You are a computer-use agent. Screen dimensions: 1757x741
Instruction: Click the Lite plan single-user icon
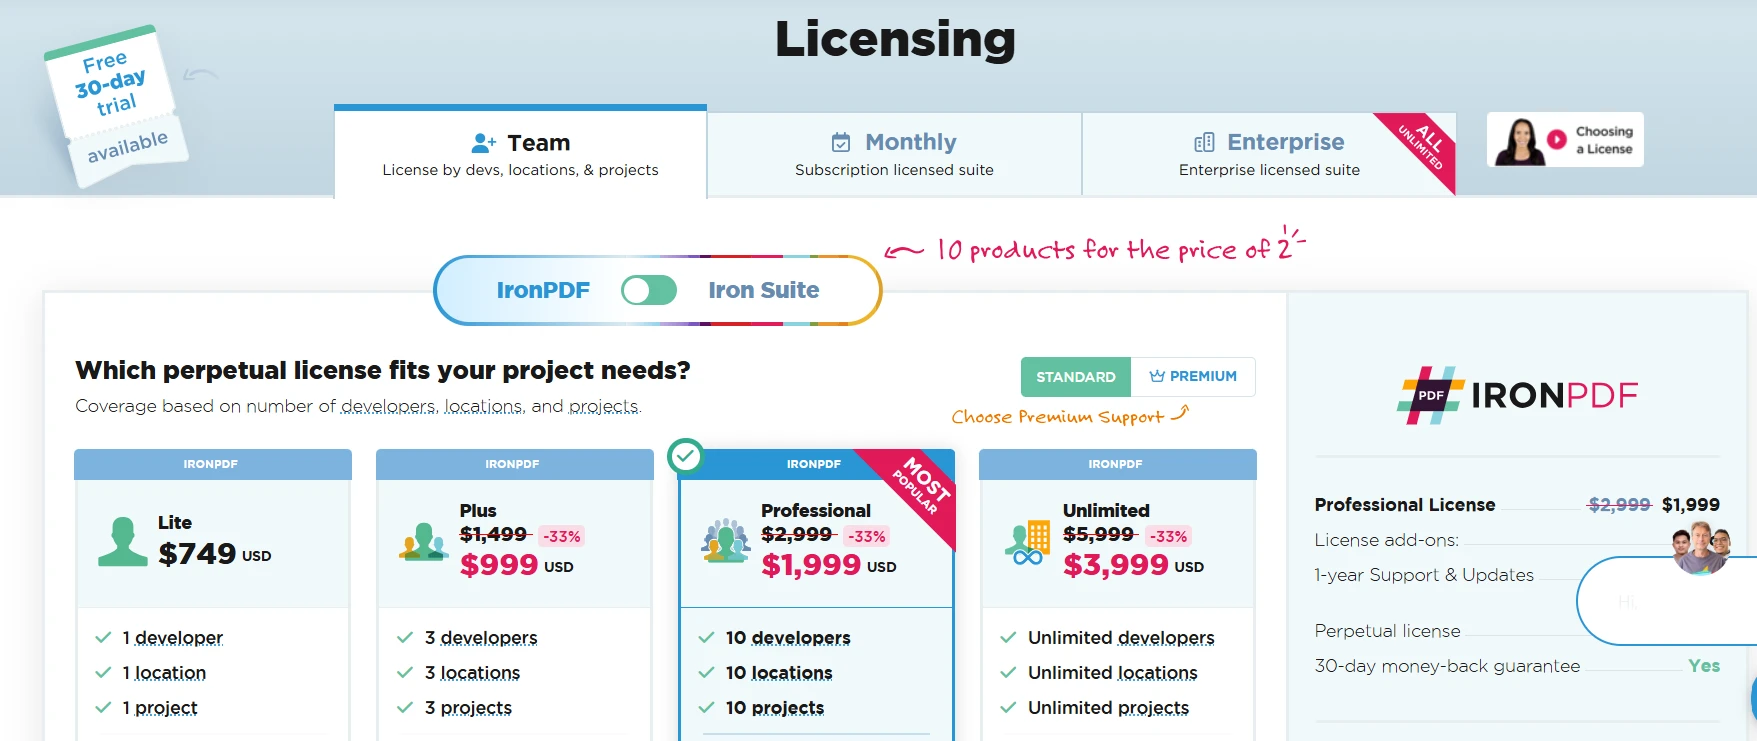122,542
